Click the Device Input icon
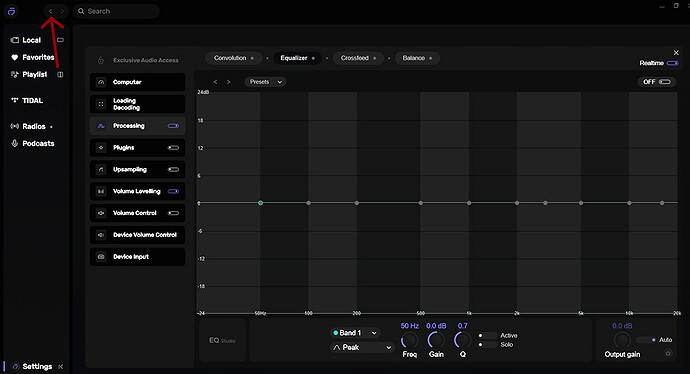The image size is (690, 374). click(x=101, y=257)
